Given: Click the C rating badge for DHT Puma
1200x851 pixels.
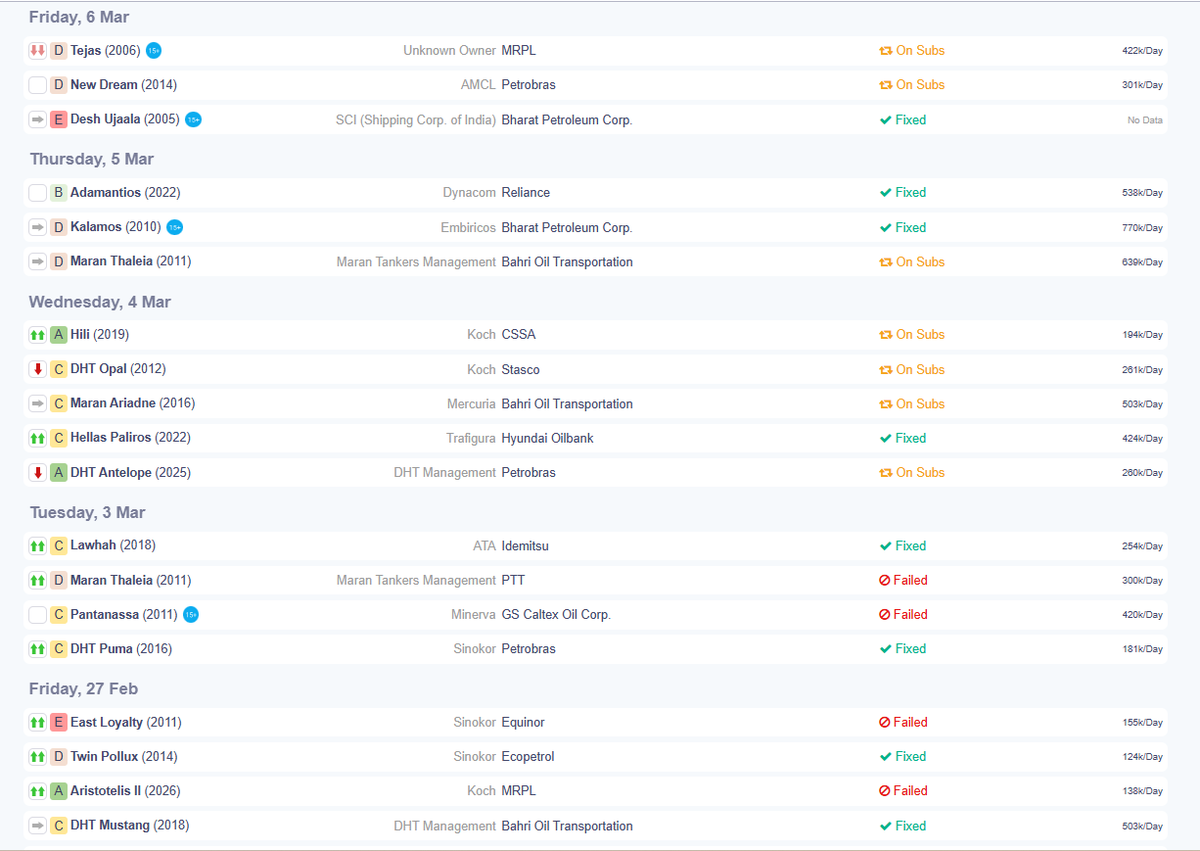Looking at the screenshot, I should pos(59,649).
